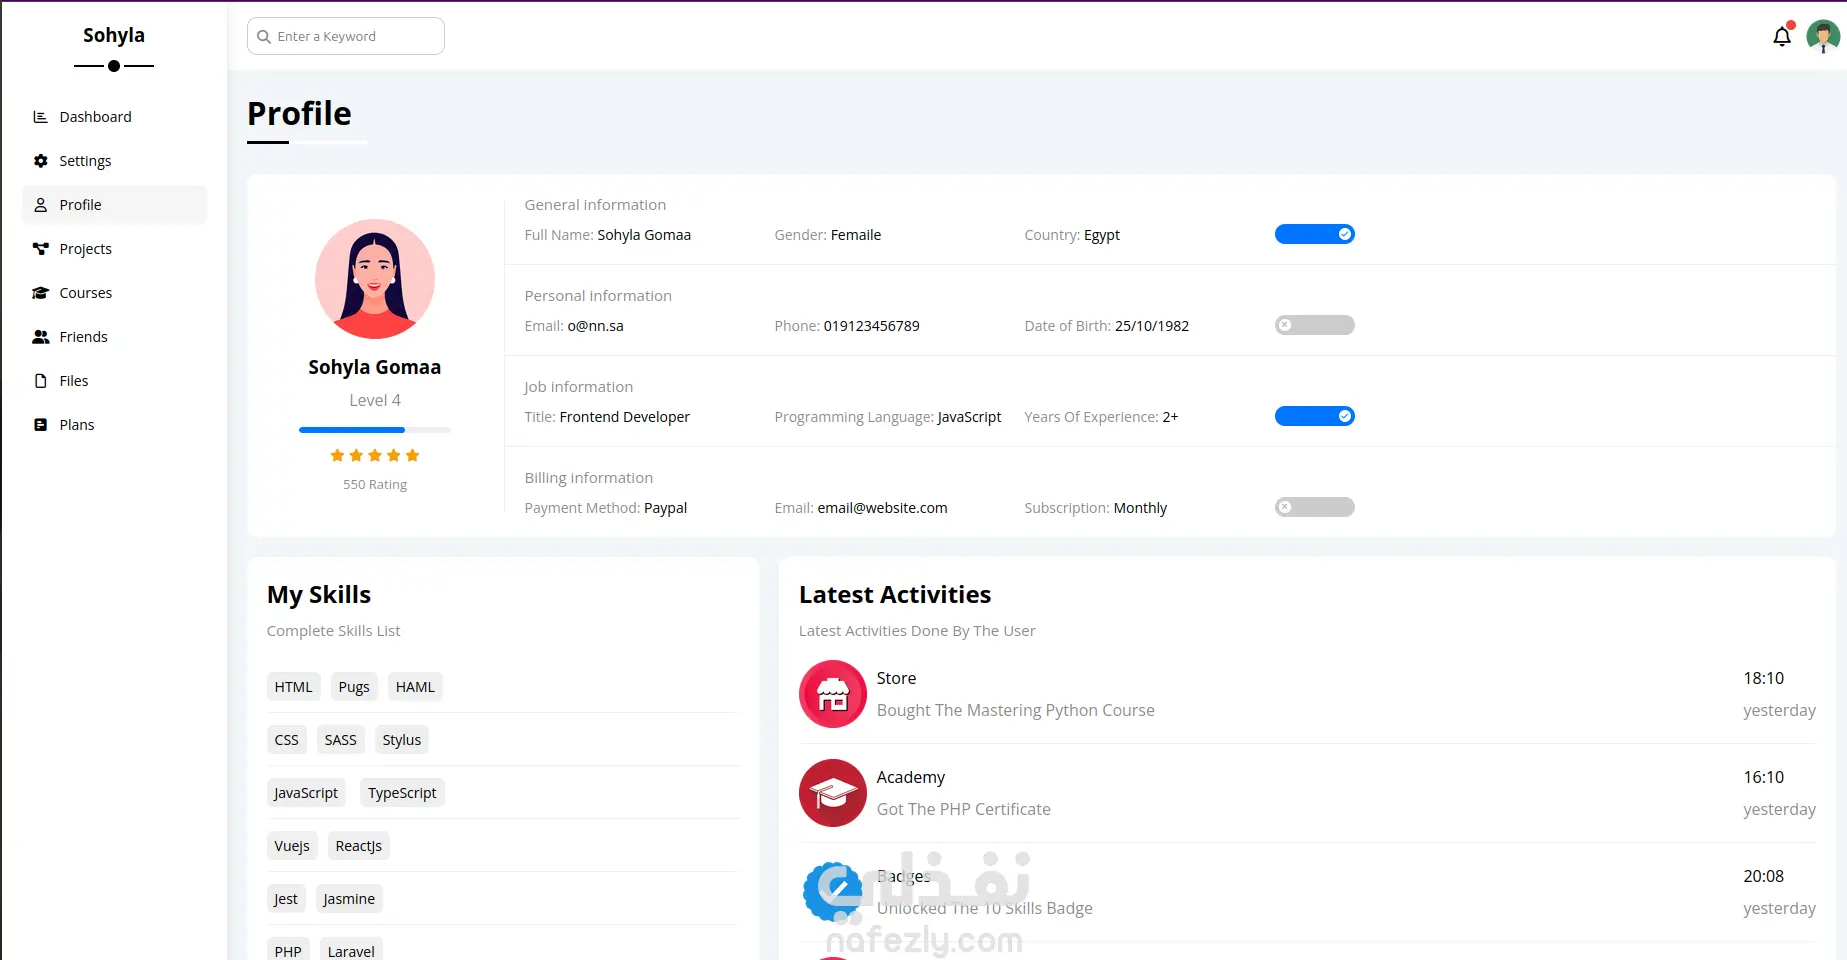Enable the Personal Information switch
The width and height of the screenshot is (1847, 960).
pyautogui.click(x=1314, y=325)
